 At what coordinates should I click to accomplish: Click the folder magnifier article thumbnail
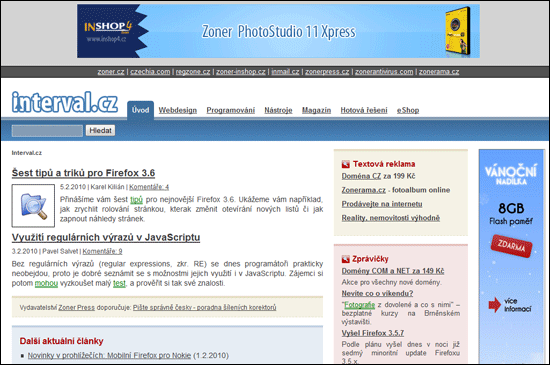click(x=33, y=206)
